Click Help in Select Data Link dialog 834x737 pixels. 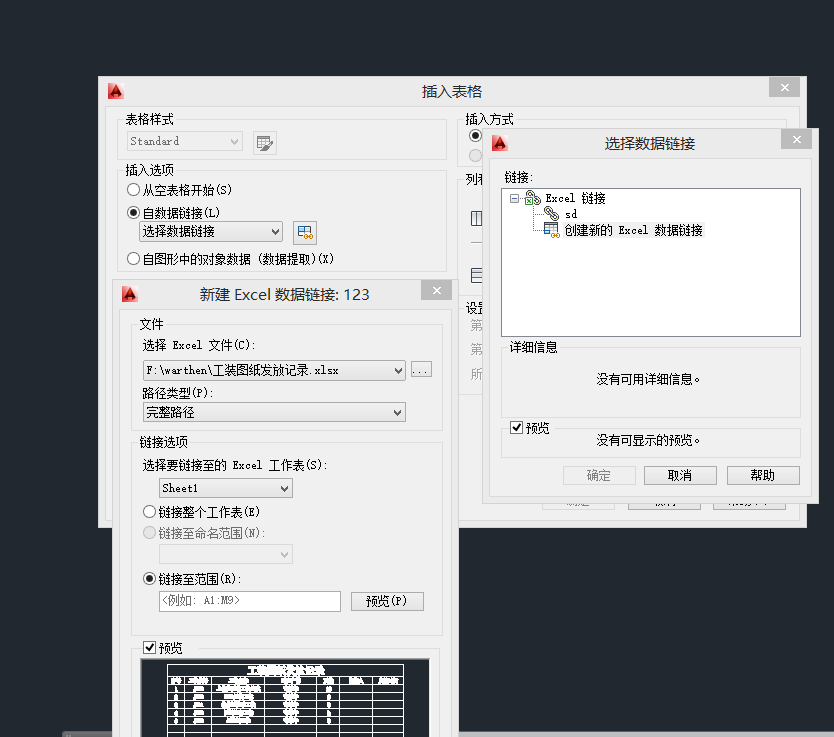click(x=763, y=475)
